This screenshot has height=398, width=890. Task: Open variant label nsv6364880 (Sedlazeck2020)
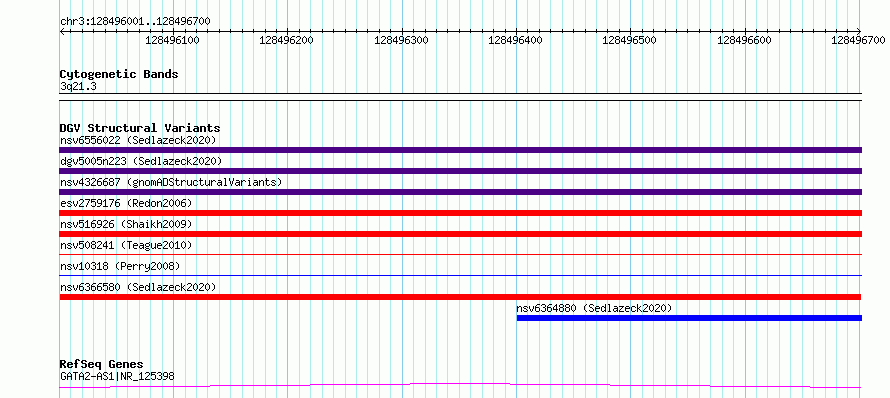pos(594,308)
